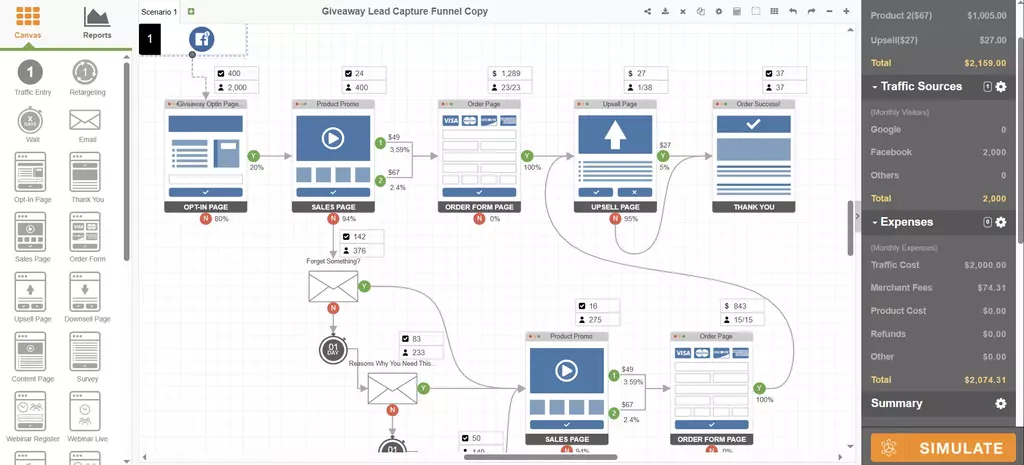Click the canvas horizontal scrollbar thumb

click(540, 457)
